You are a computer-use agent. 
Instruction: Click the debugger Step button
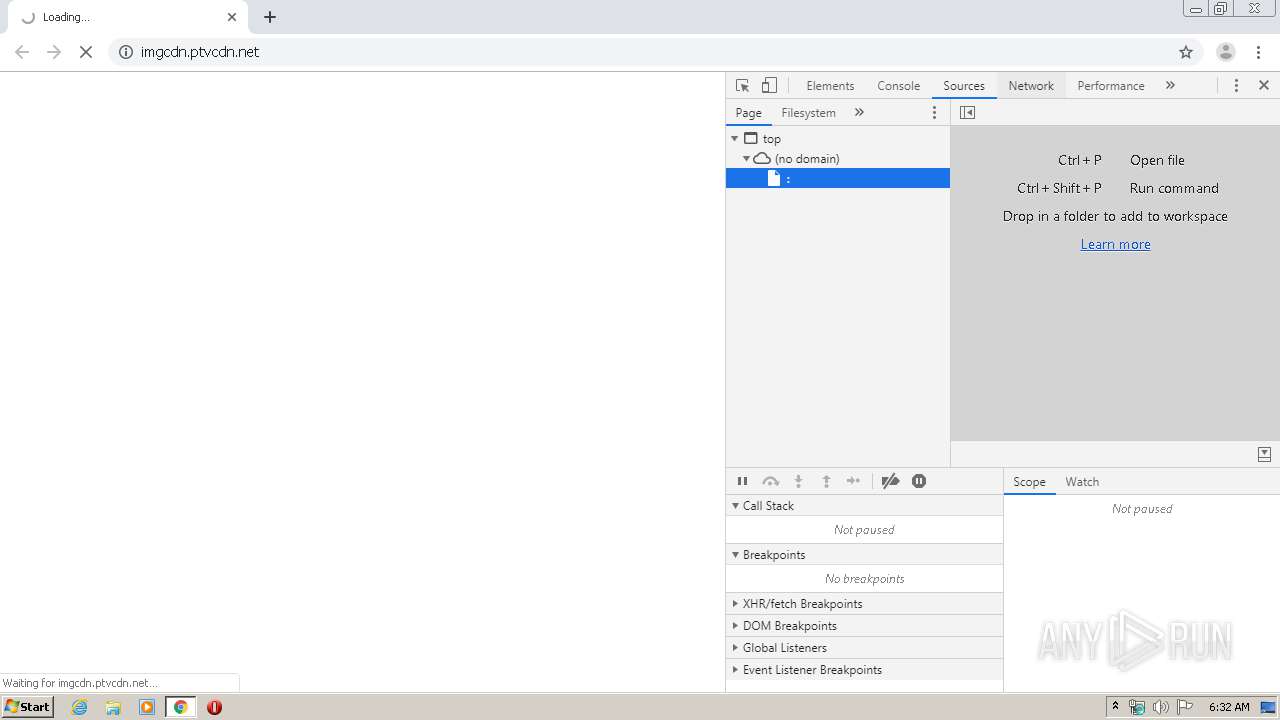(x=853, y=481)
